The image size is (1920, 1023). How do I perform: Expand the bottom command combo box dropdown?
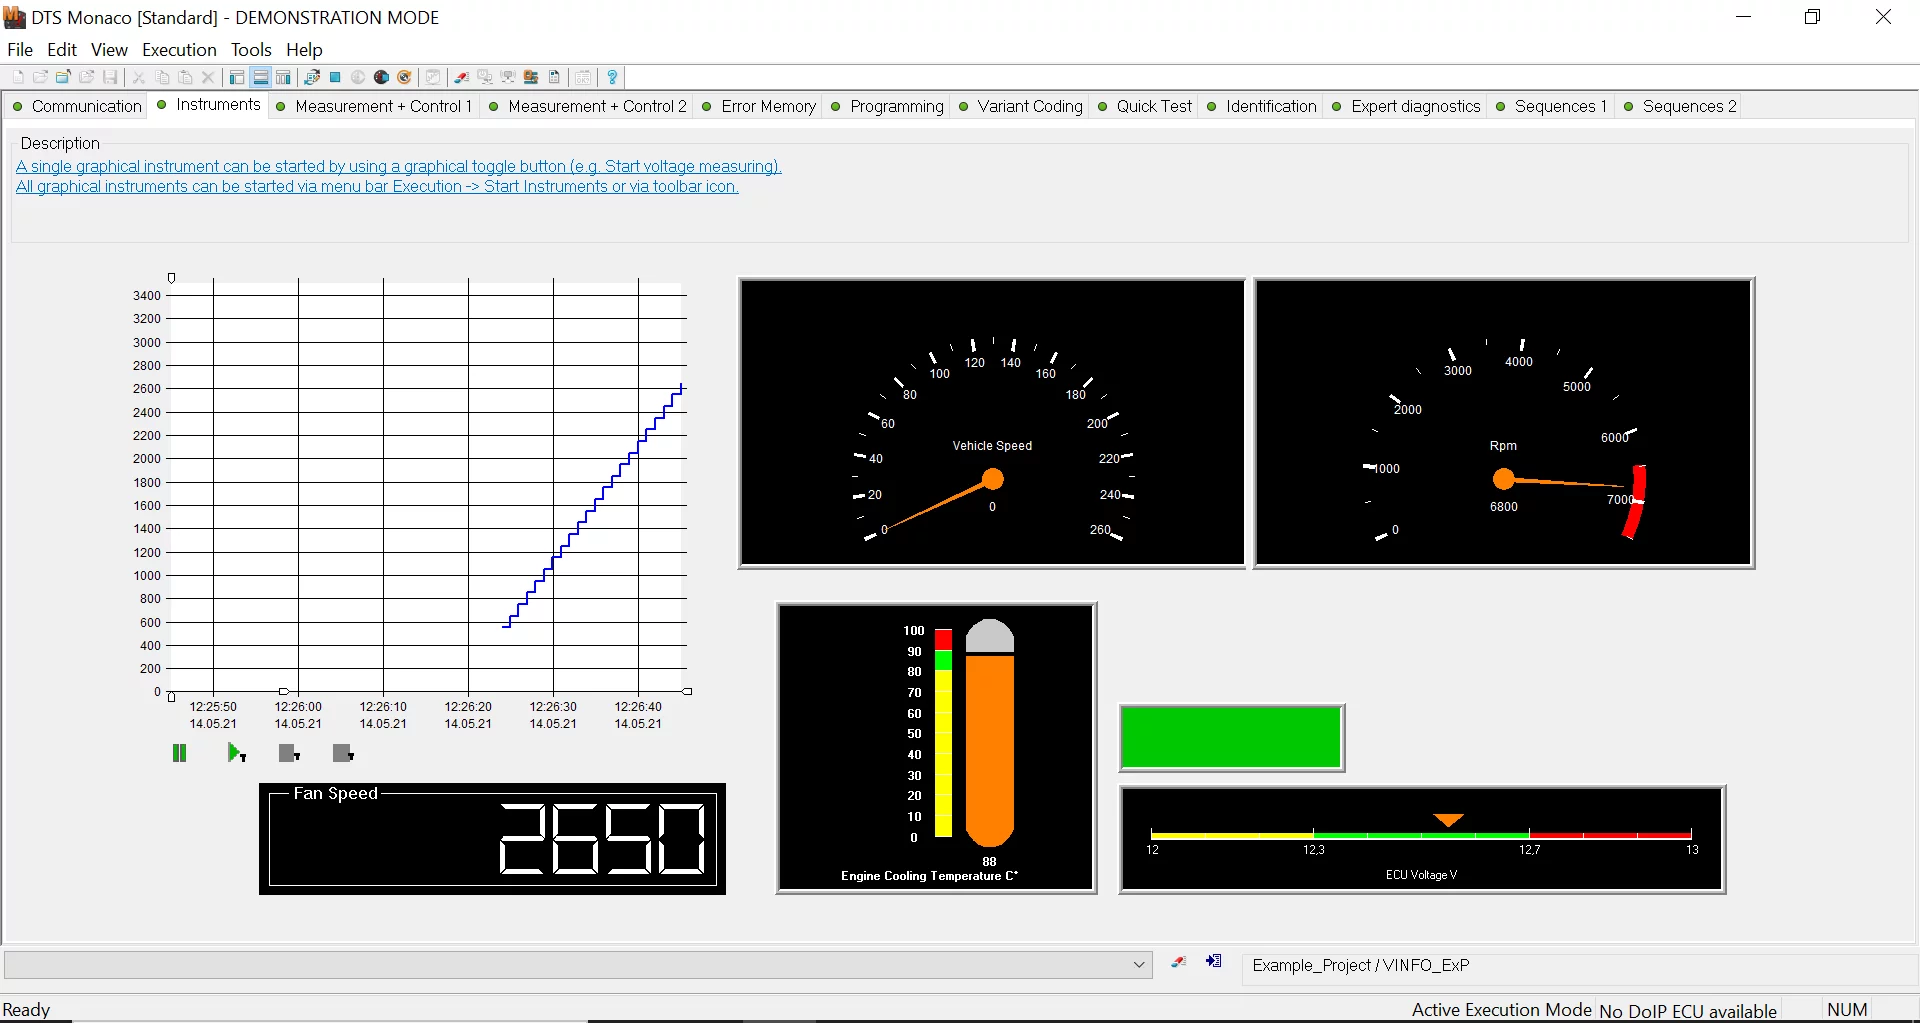[x=1138, y=965]
